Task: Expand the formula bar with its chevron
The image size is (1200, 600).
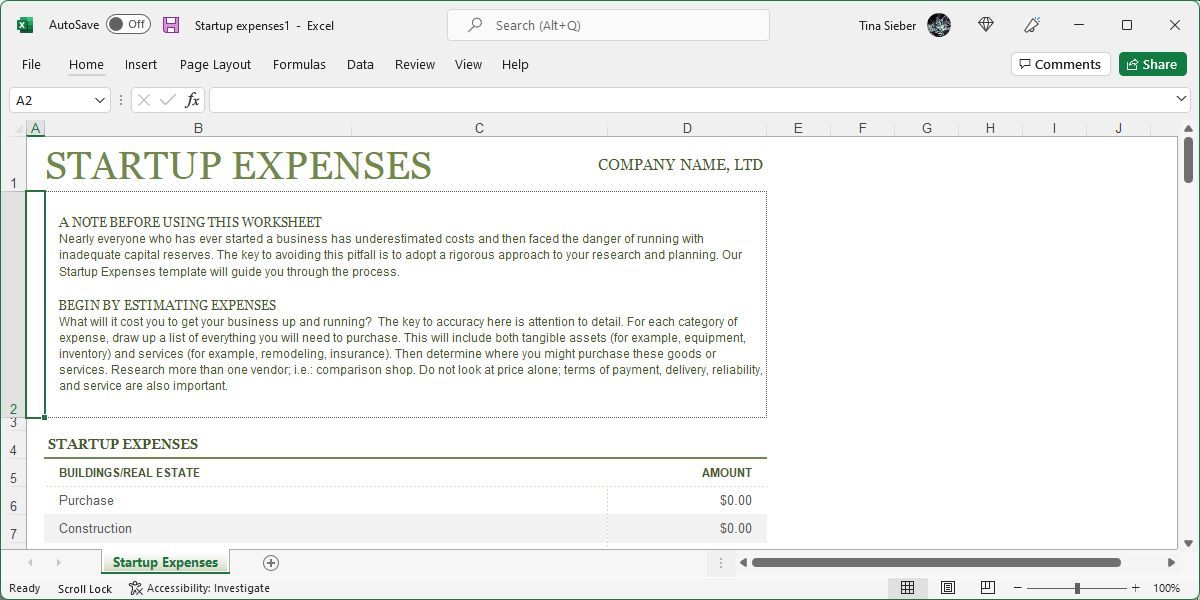Action: 1182,99
